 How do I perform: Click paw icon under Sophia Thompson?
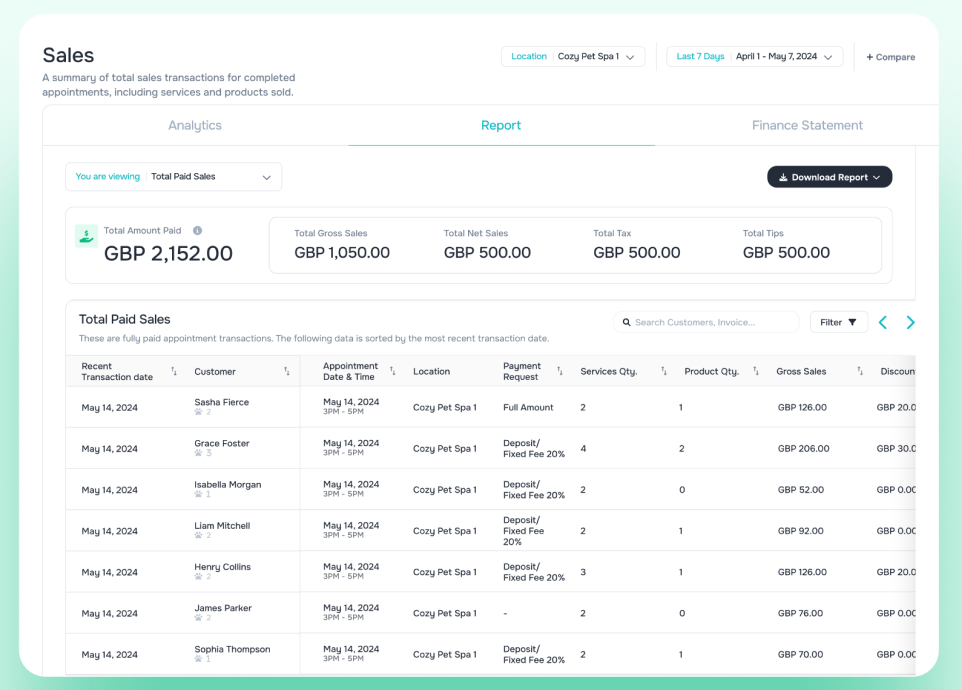click(x=198, y=659)
